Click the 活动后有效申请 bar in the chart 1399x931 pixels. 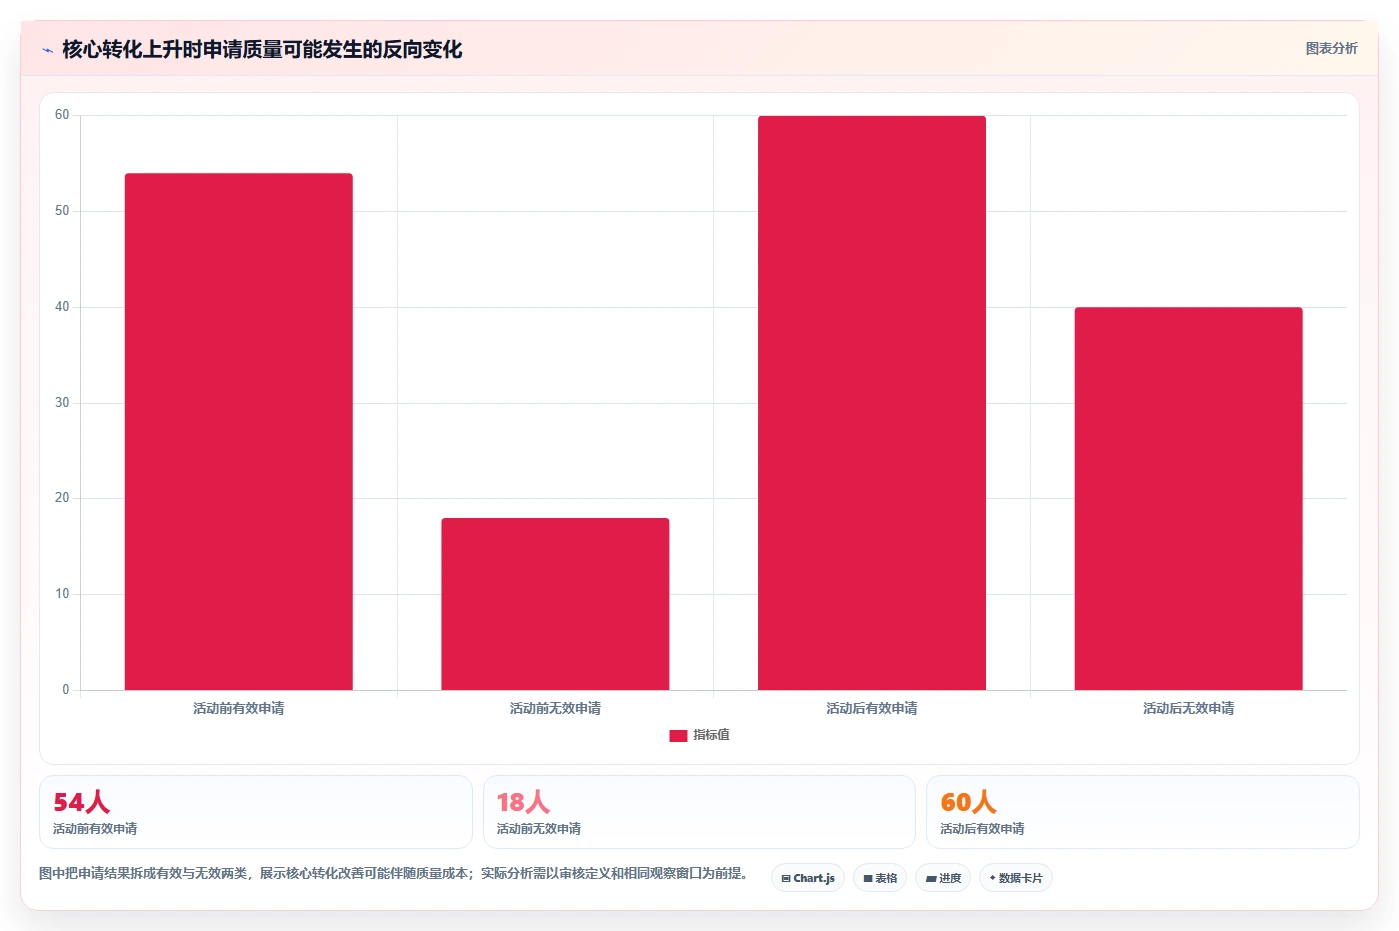(872, 403)
